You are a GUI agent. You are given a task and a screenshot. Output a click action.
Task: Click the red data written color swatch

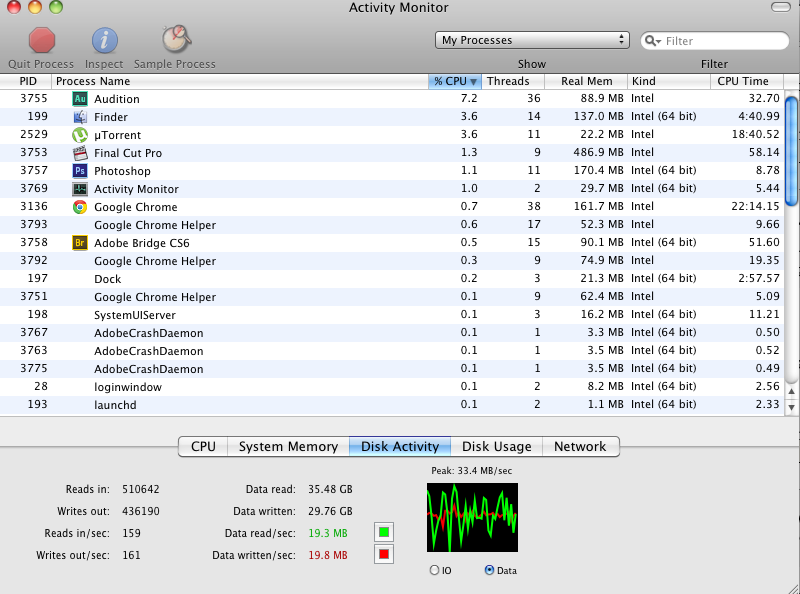tap(384, 555)
